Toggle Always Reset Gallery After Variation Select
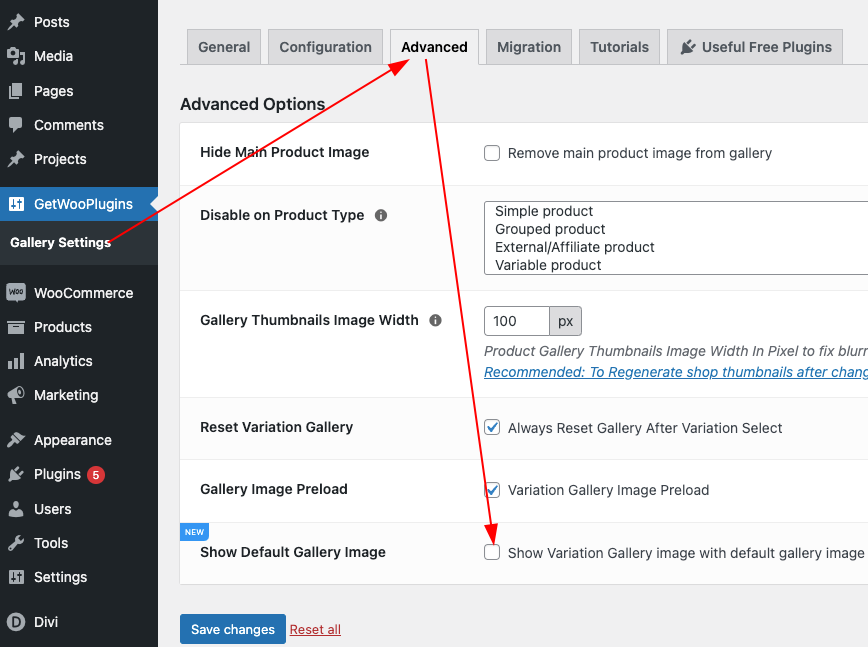Image resolution: width=868 pixels, height=647 pixels. [492, 427]
